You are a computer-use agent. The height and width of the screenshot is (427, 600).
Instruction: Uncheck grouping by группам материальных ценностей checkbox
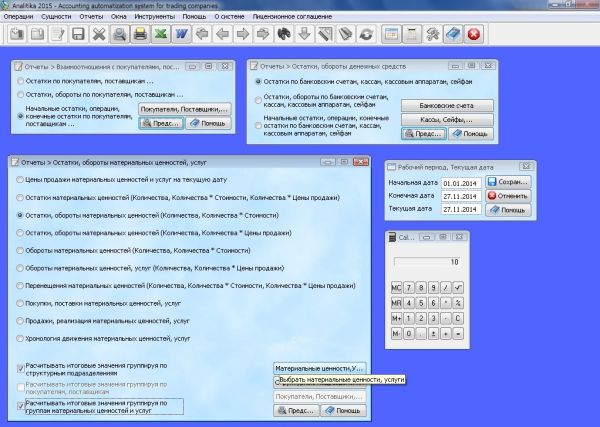pos(21,405)
